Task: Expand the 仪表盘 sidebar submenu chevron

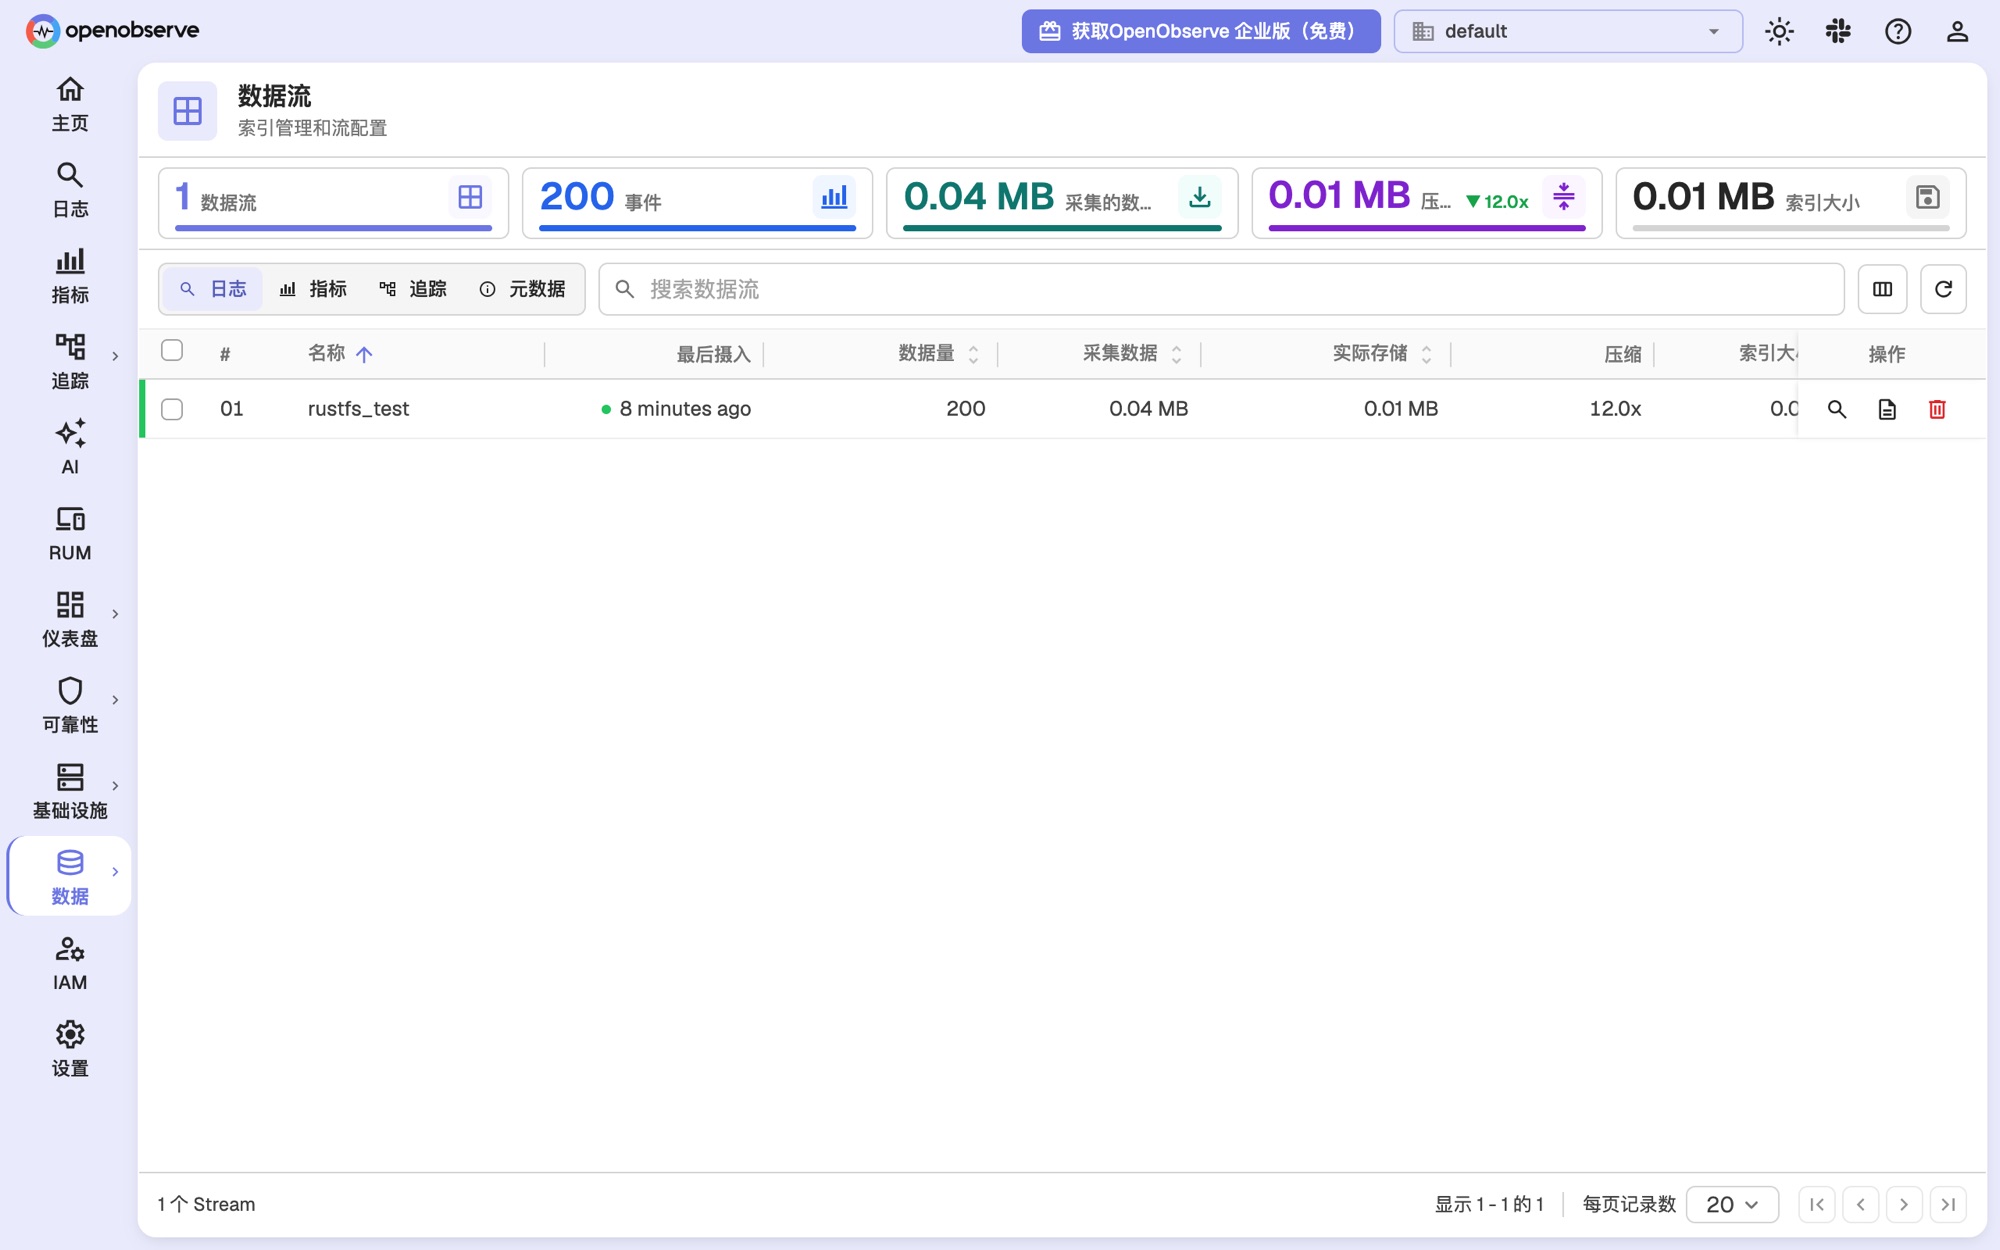Action: click(115, 614)
